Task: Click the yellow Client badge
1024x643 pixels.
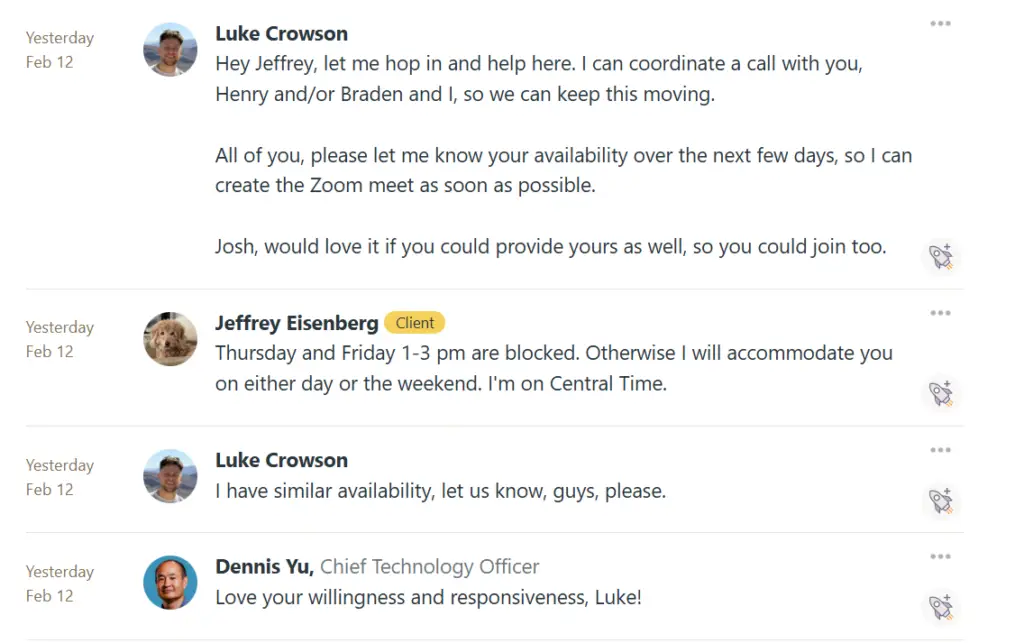Action: click(414, 323)
